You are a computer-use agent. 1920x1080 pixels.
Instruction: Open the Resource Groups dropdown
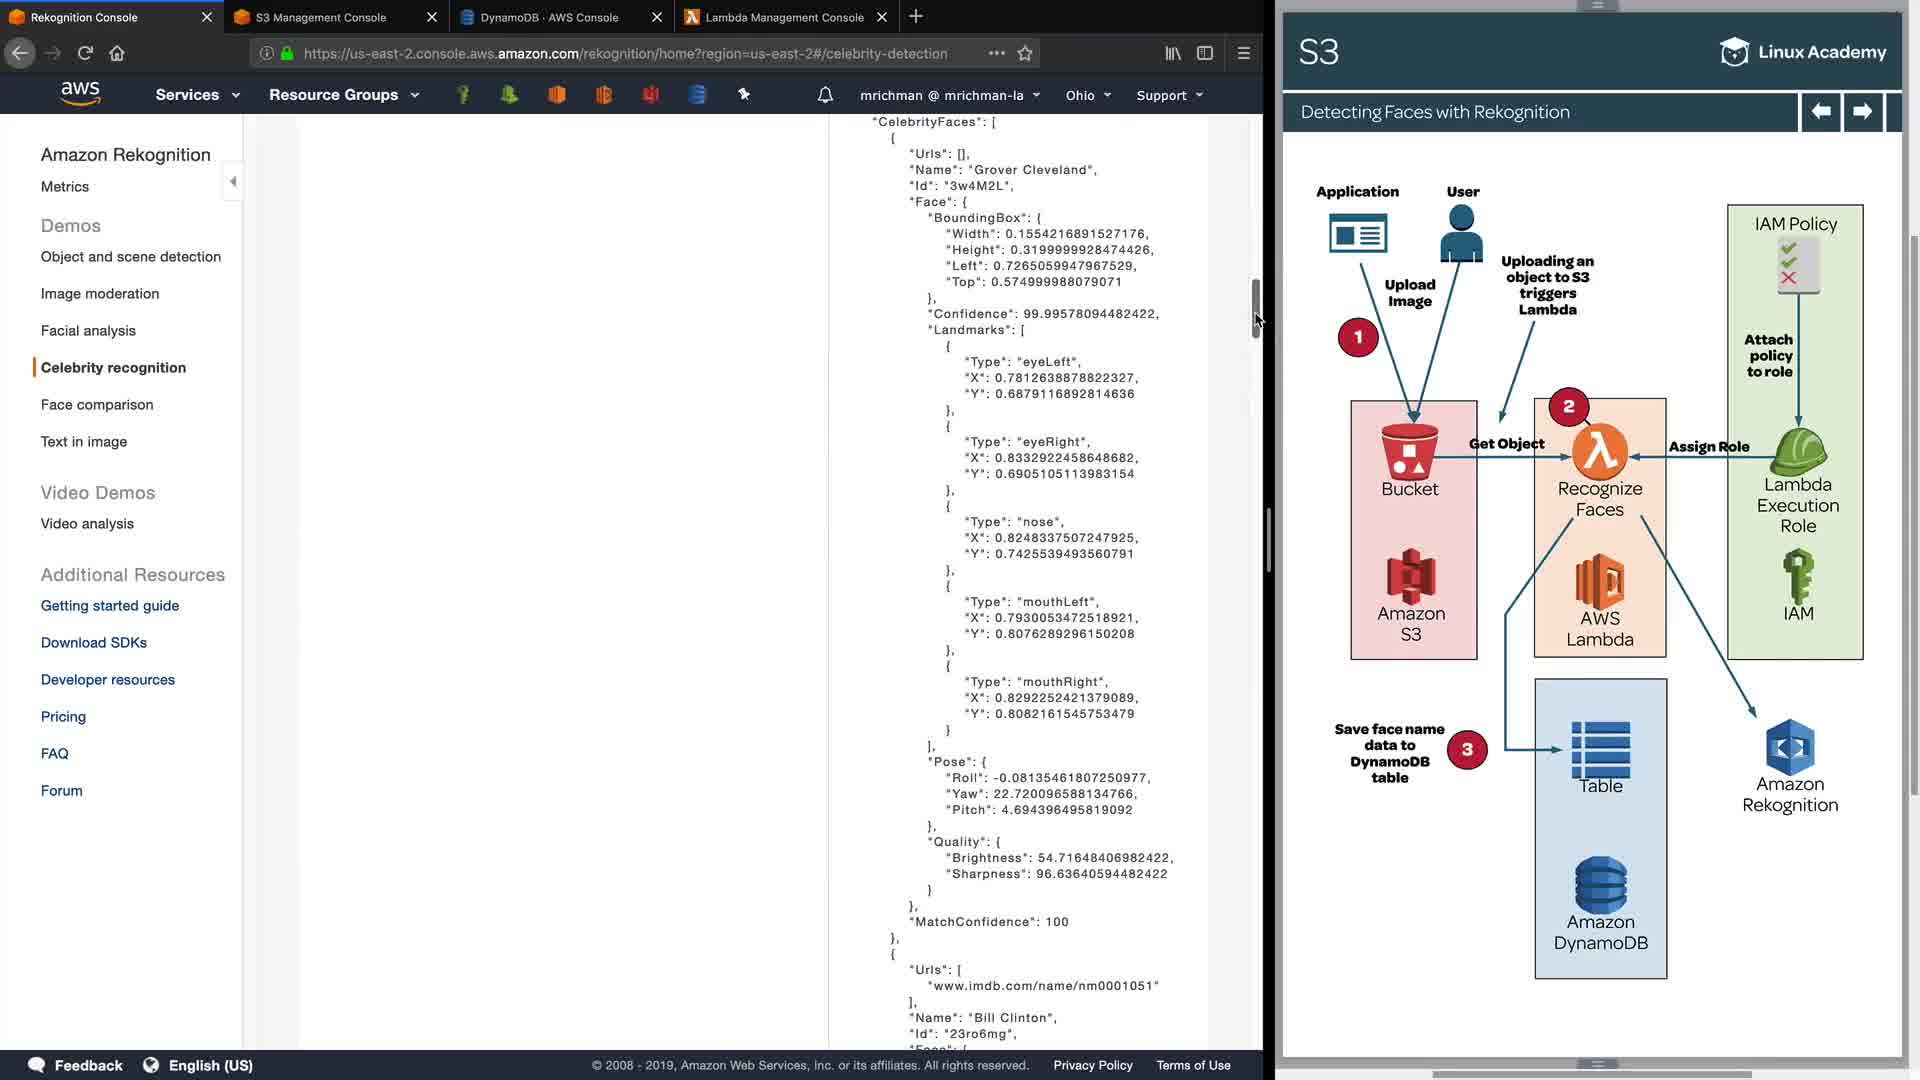pyautogui.click(x=343, y=95)
